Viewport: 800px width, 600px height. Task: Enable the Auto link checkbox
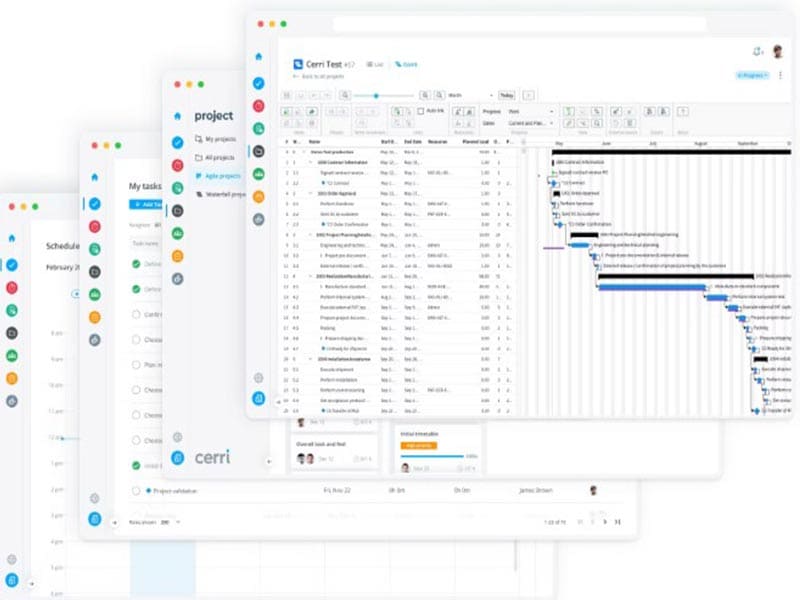coord(421,111)
